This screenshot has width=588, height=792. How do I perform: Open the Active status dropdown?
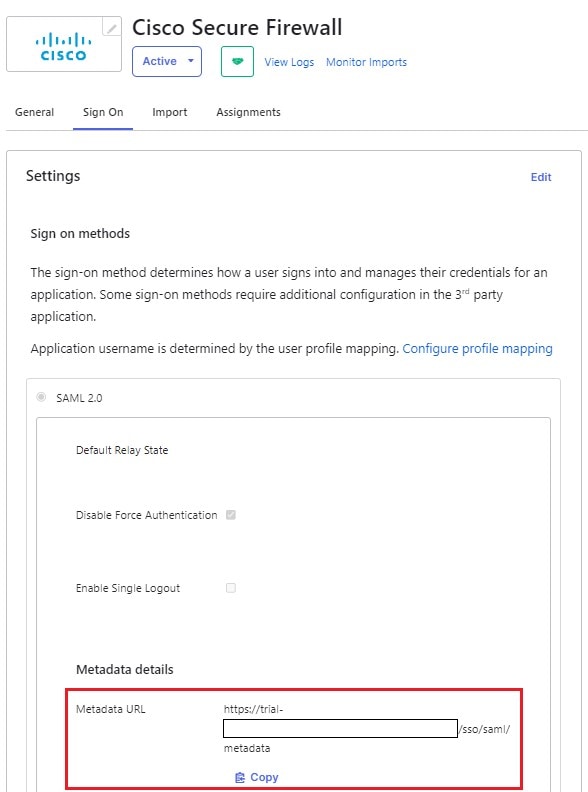[x=167, y=62]
